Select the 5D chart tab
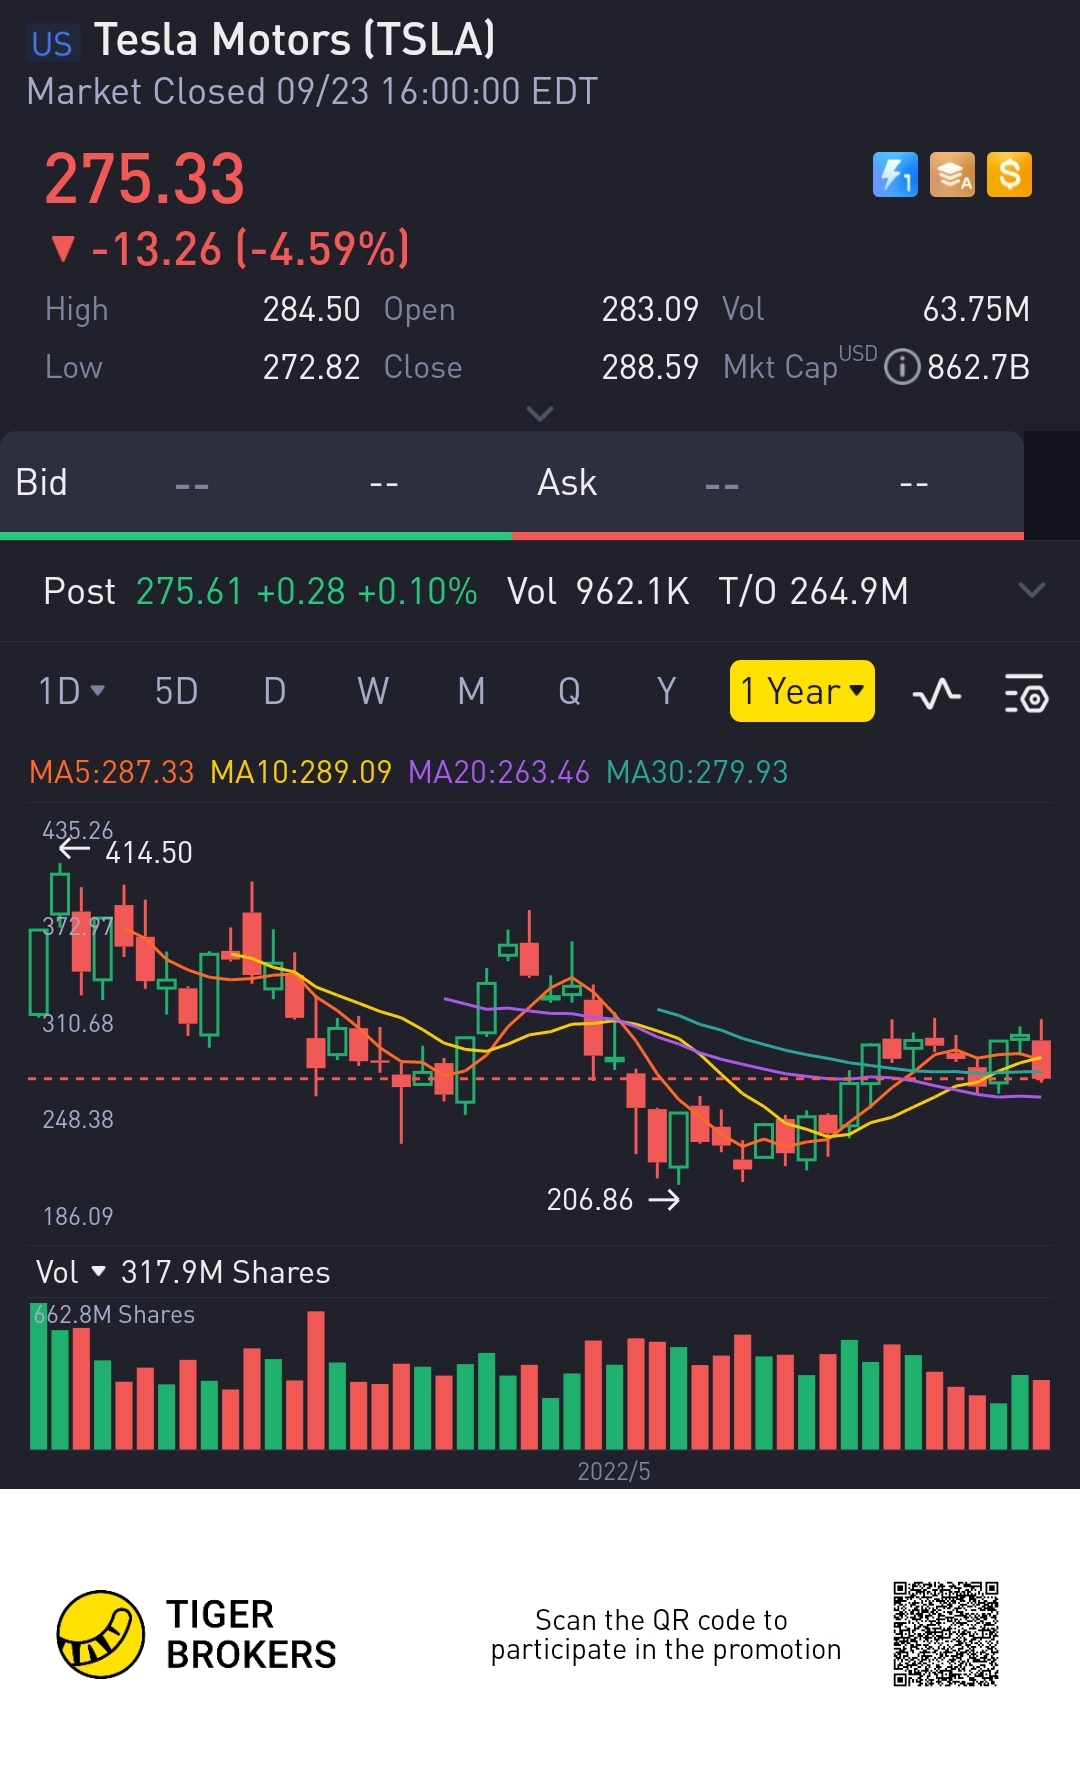Screen dimensions: 1080x1780 (x=176, y=691)
